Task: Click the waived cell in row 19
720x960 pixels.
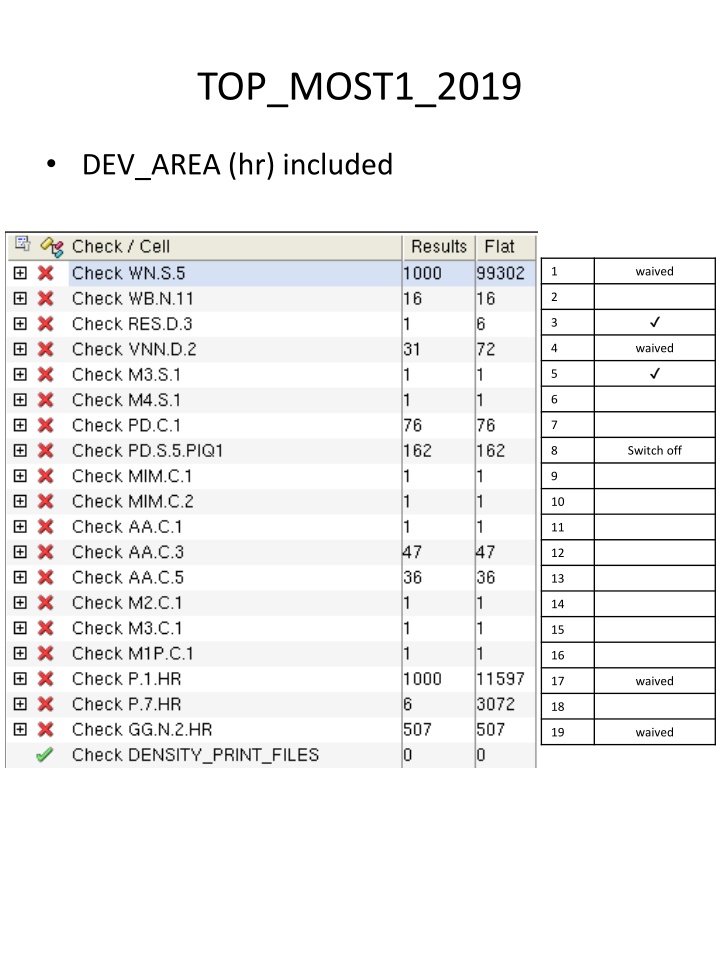Action: point(654,732)
